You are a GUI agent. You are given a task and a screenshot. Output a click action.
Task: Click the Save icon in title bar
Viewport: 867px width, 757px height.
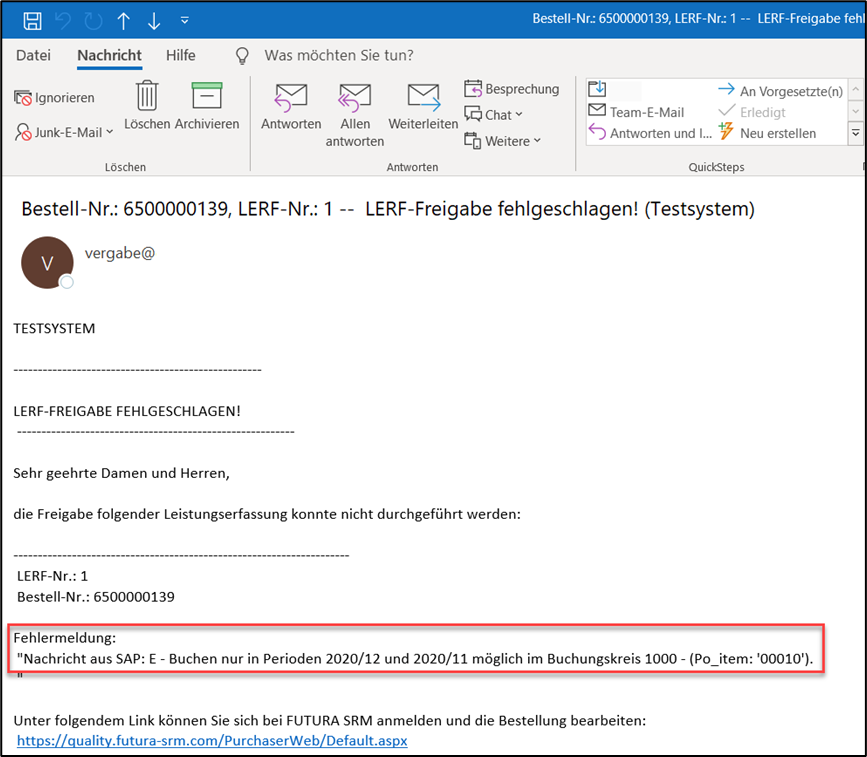[x=32, y=20]
